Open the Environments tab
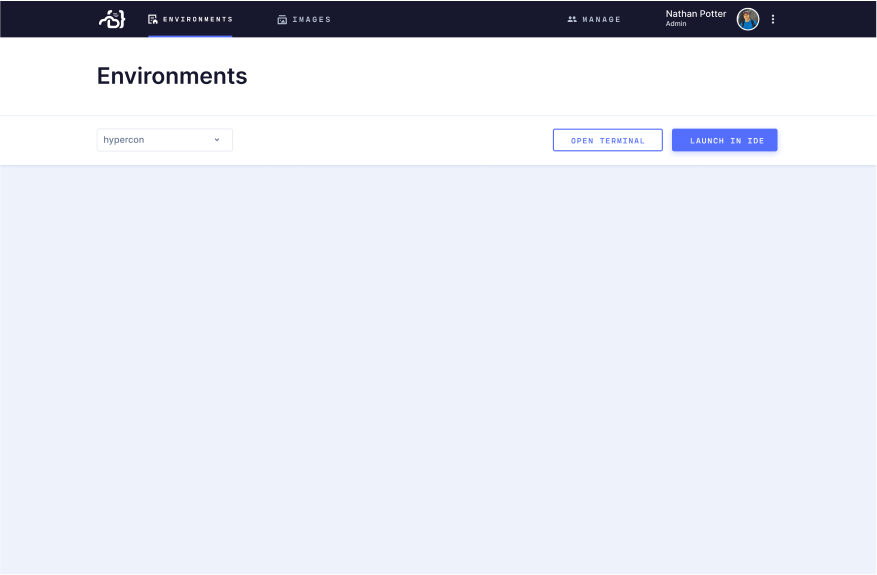The width and height of the screenshot is (877, 575). coord(190,19)
